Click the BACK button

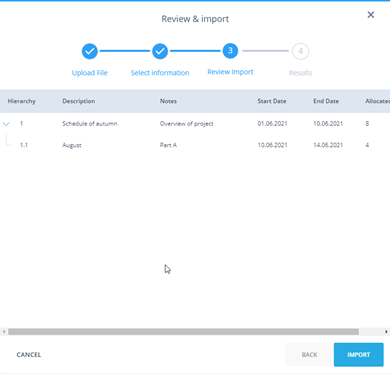(309, 355)
